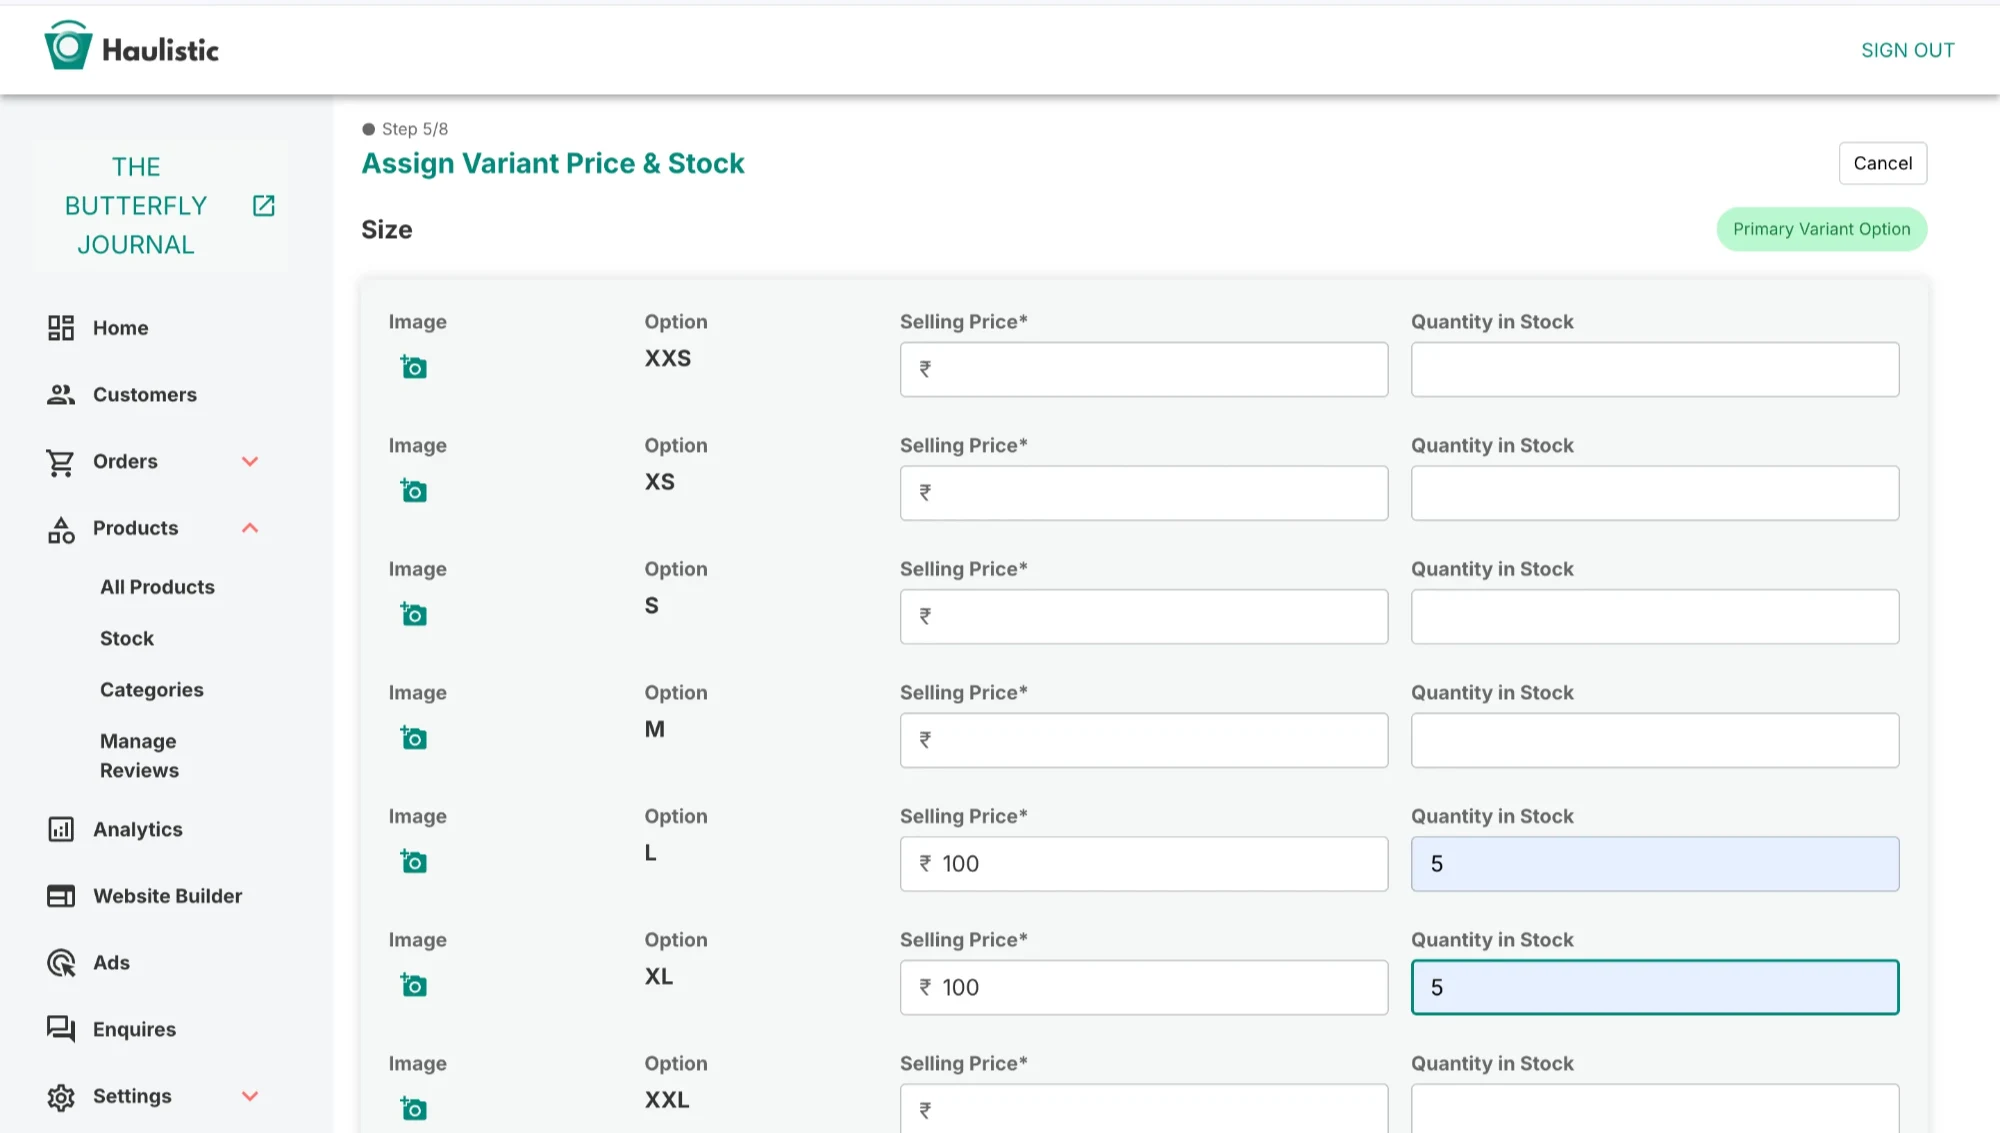Focus Selling Price field for XS

tap(1143, 493)
